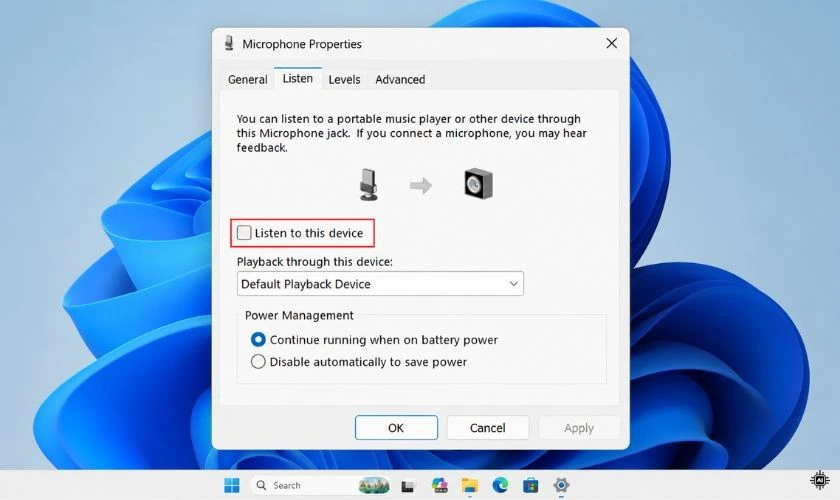Click the 'Playback through this device:' label
This screenshot has width=840, height=500.
[314, 262]
